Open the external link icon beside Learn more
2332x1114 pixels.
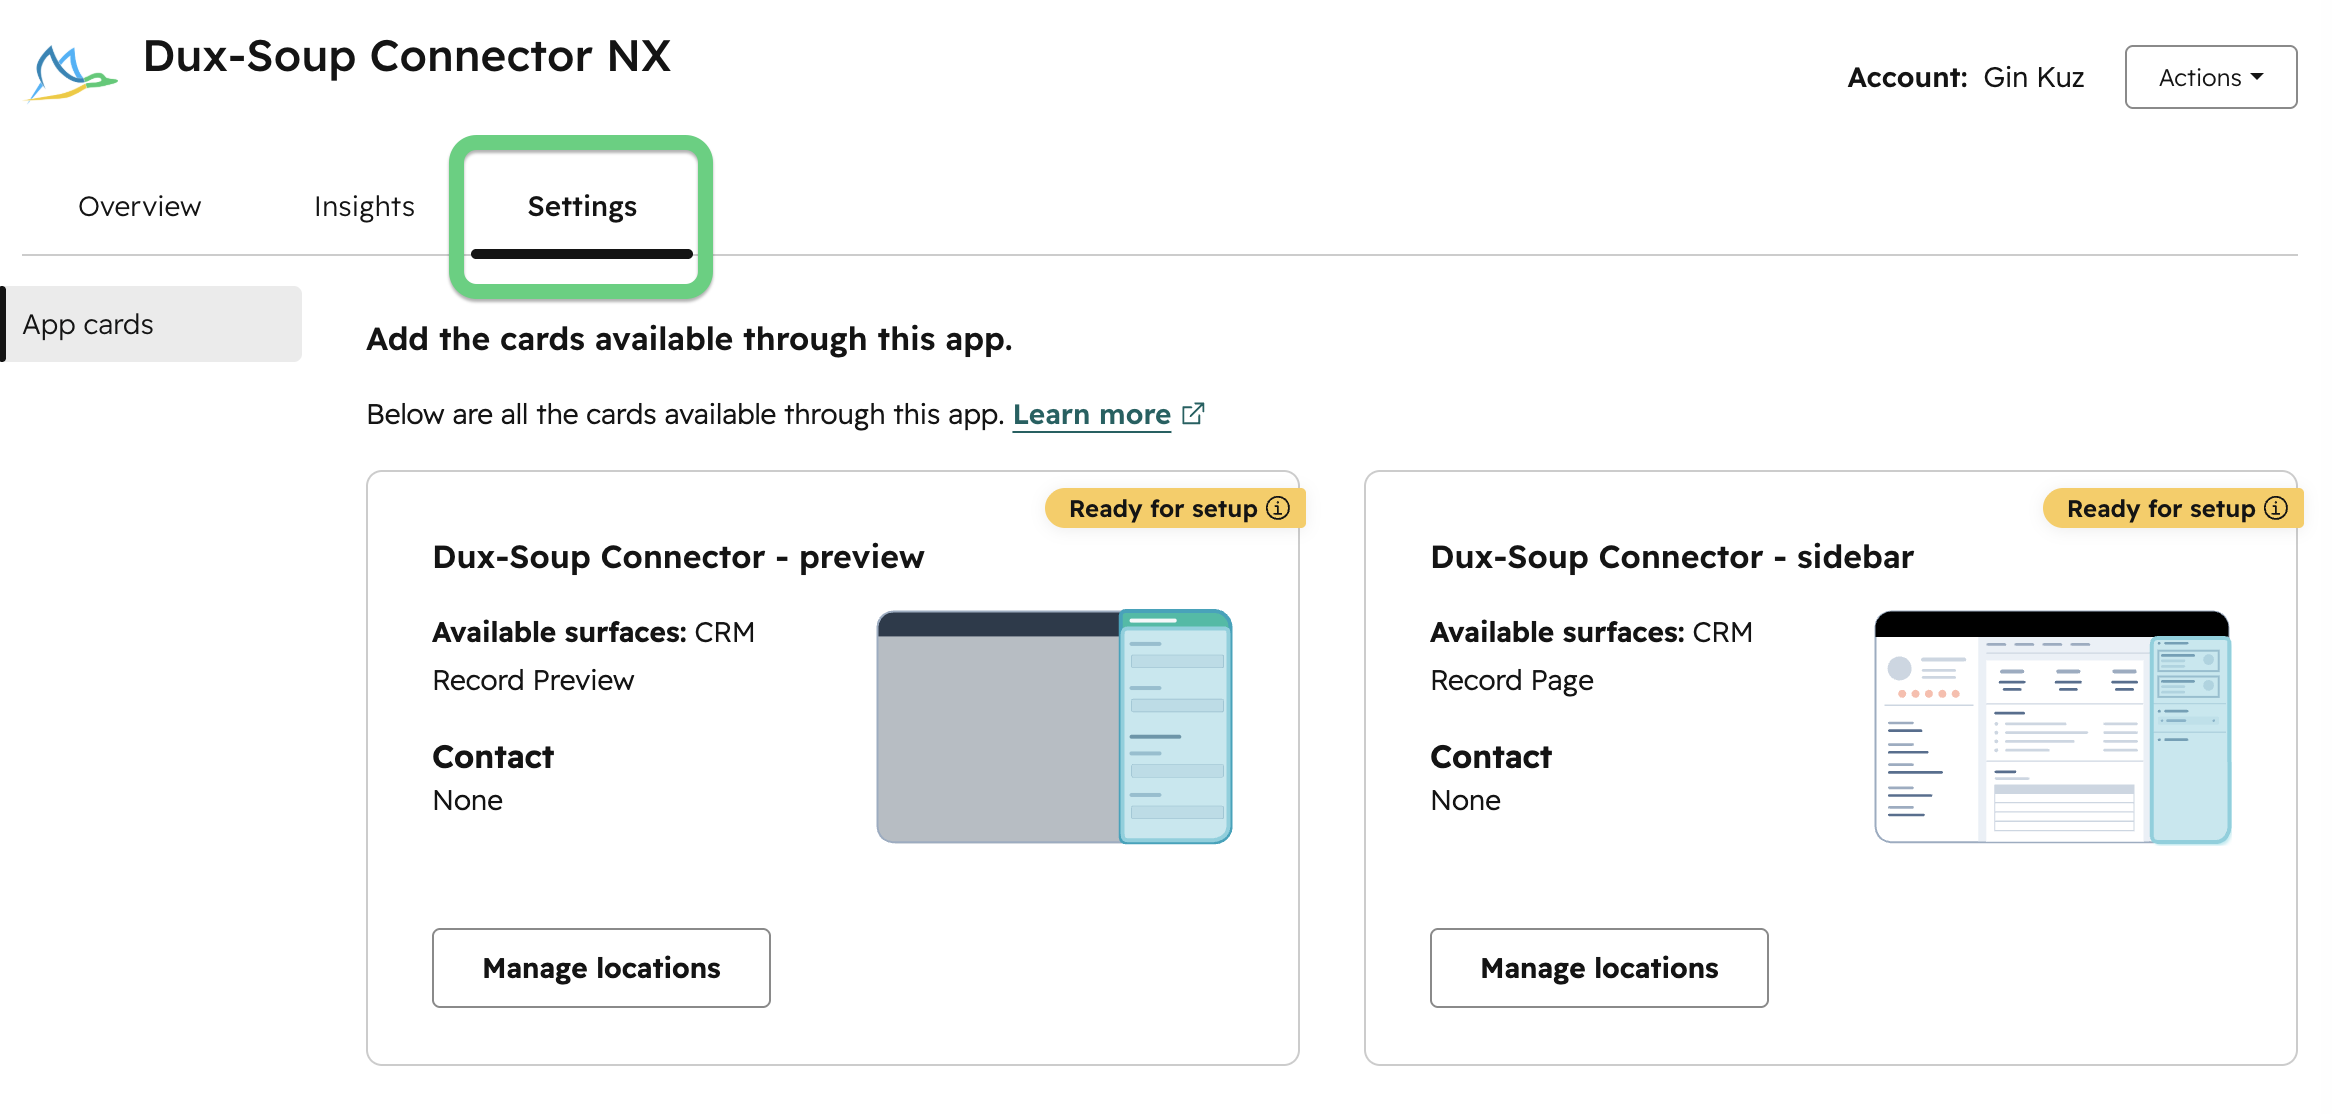coord(1193,413)
